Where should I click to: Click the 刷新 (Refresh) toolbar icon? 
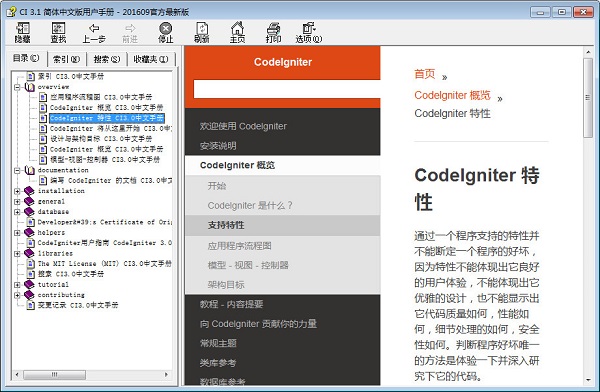pyautogui.click(x=202, y=33)
